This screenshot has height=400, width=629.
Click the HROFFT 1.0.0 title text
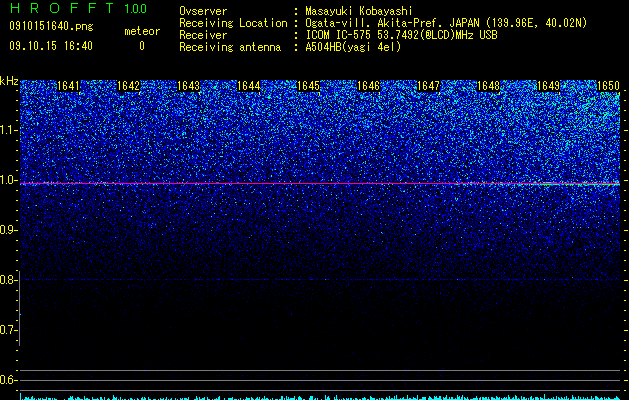pos(79,8)
